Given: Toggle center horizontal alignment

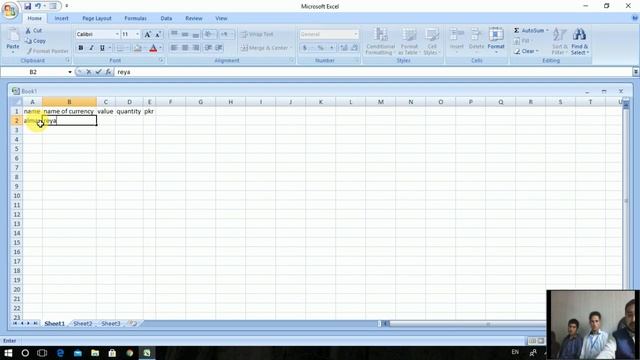Looking at the screenshot, I should (x=185, y=48).
